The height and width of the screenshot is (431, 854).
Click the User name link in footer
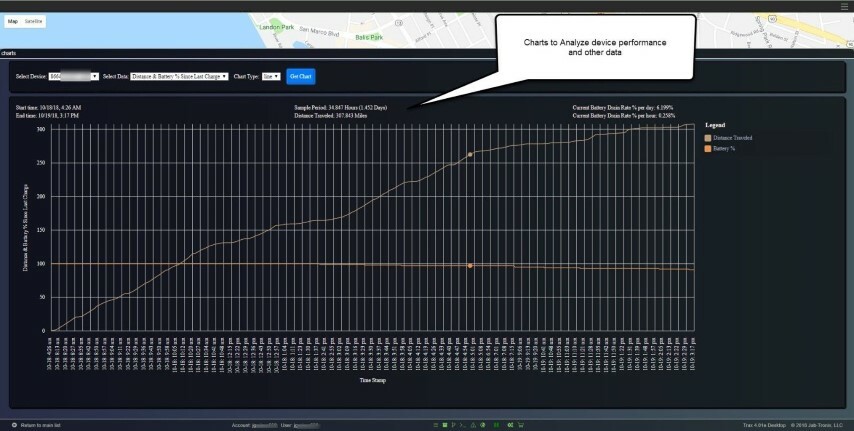[x=307, y=425]
